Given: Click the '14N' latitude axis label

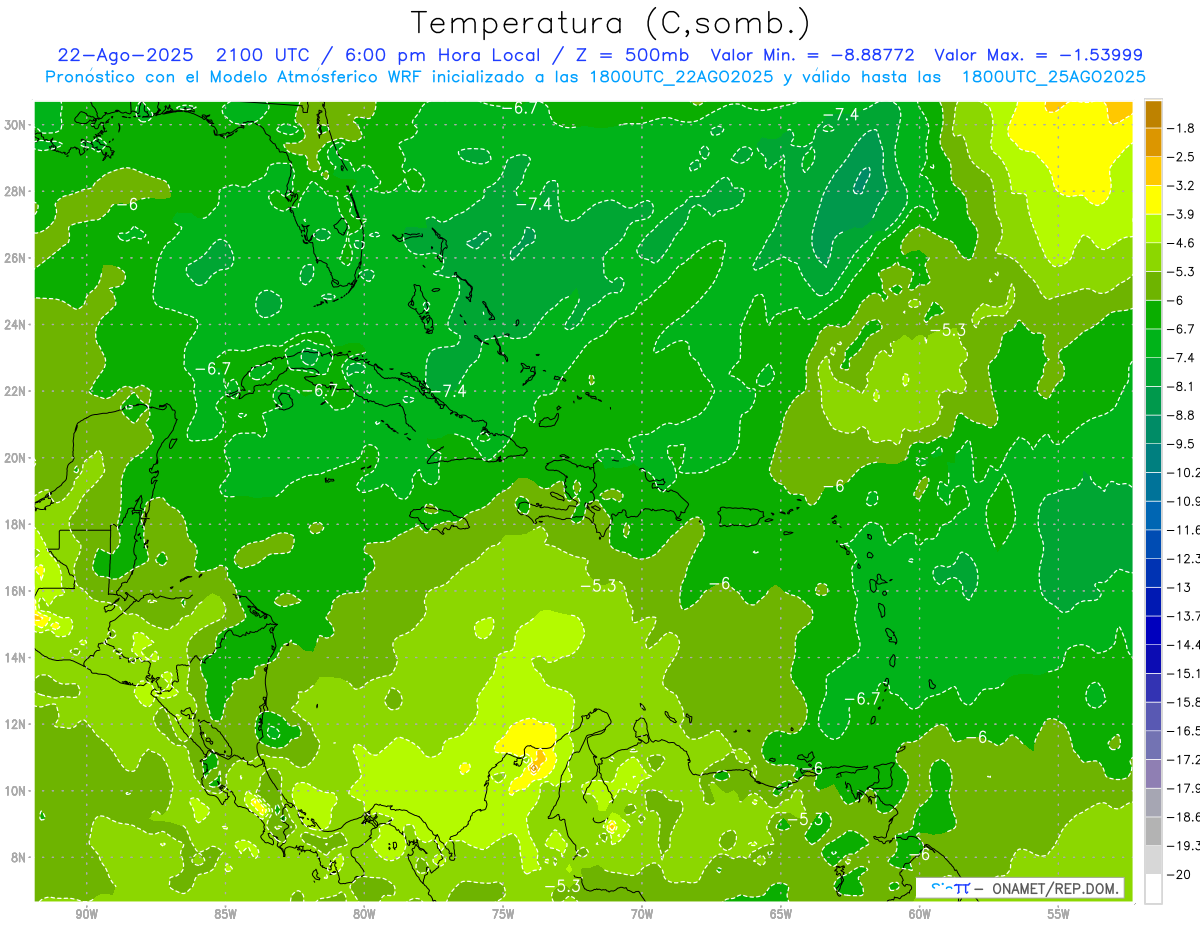Looking at the screenshot, I should click(x=17, y=657).
